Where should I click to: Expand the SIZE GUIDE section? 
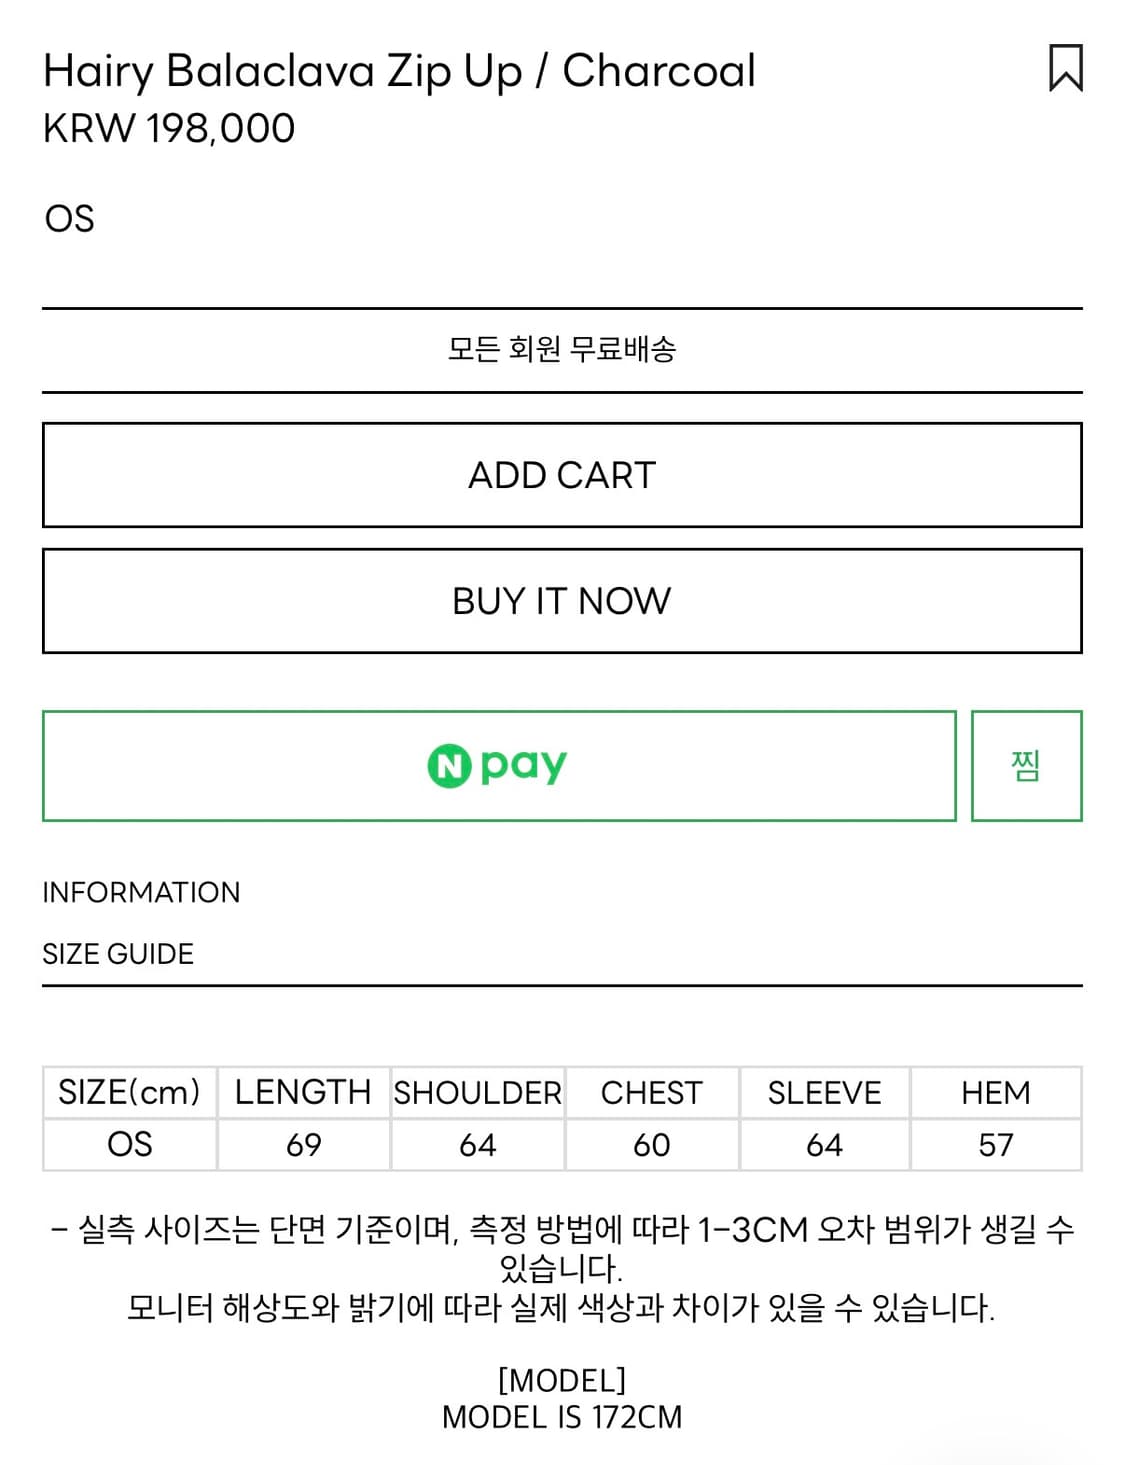coord(116,954)
